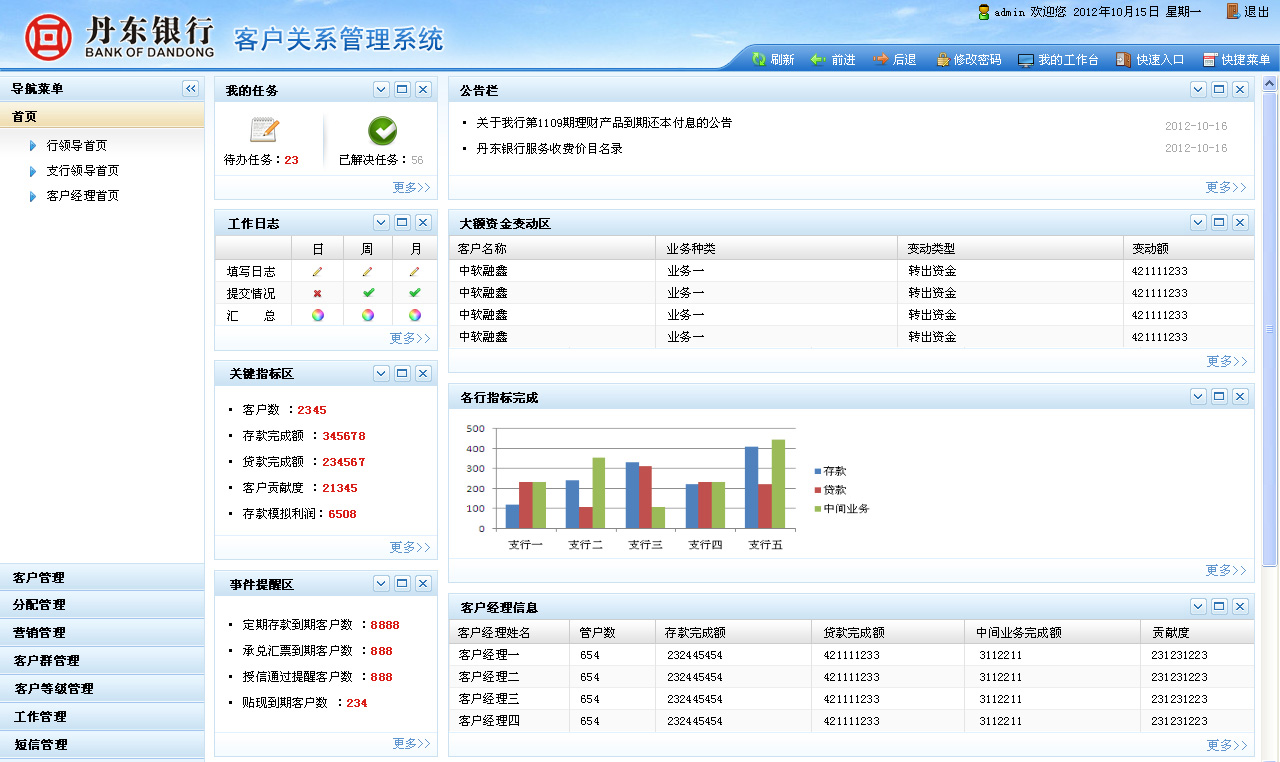Click the forward (前进) arrow icon
This screenshot has height=762, width=1280.
tap(818, 60)
